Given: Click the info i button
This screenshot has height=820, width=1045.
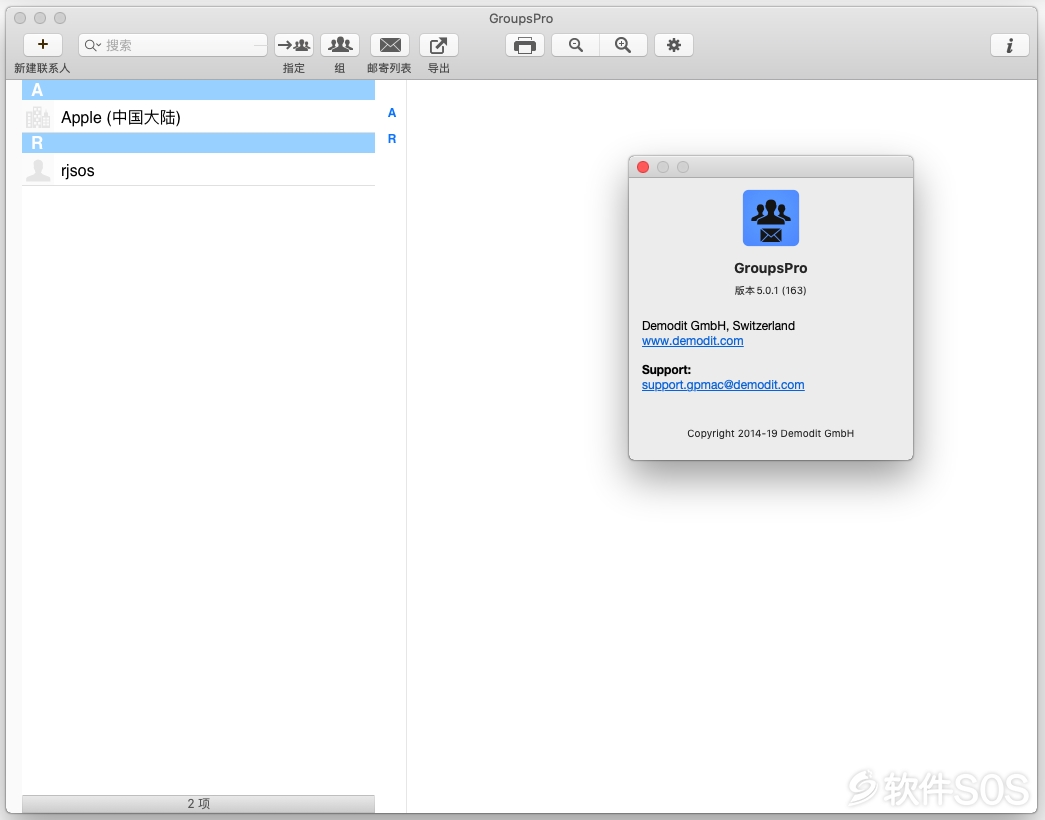Looking at the screenshot, I should (x=1010, y=45).
